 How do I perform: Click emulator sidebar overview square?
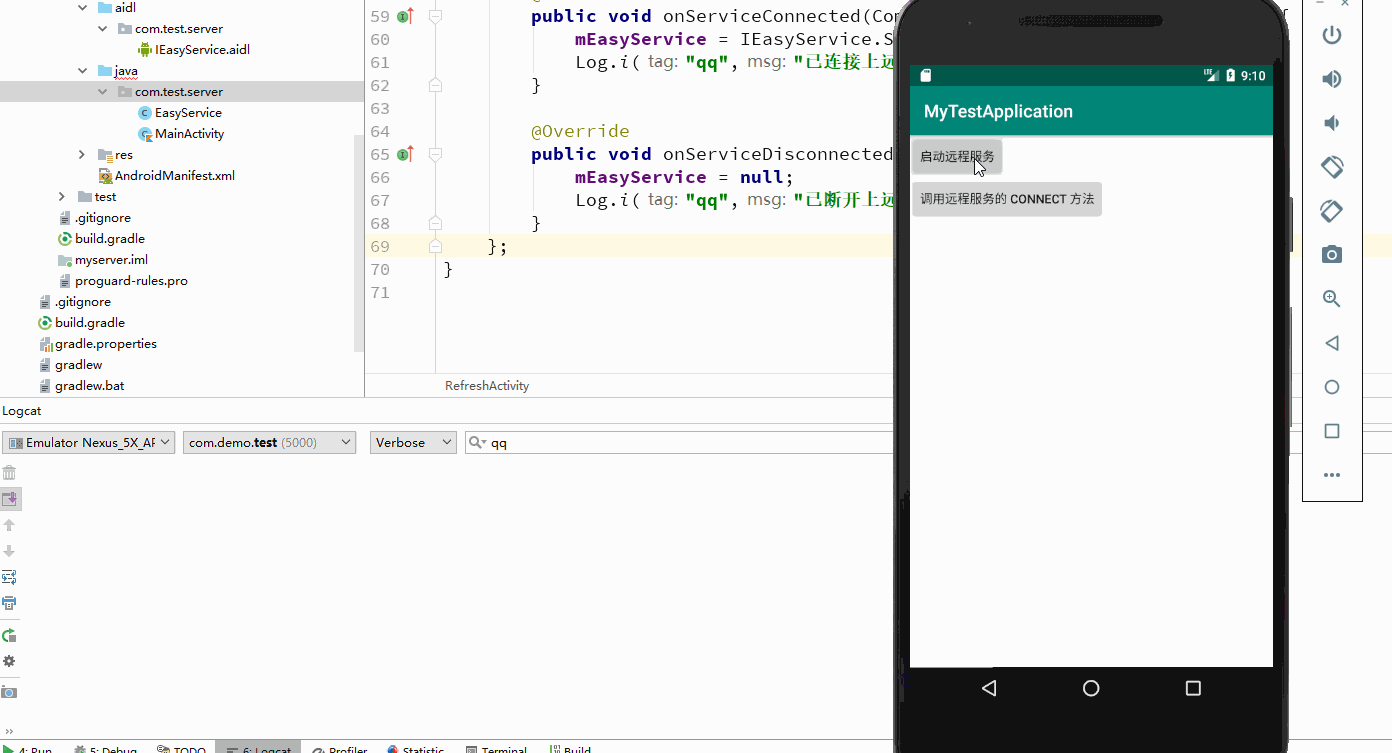[x=1332, y=431]
